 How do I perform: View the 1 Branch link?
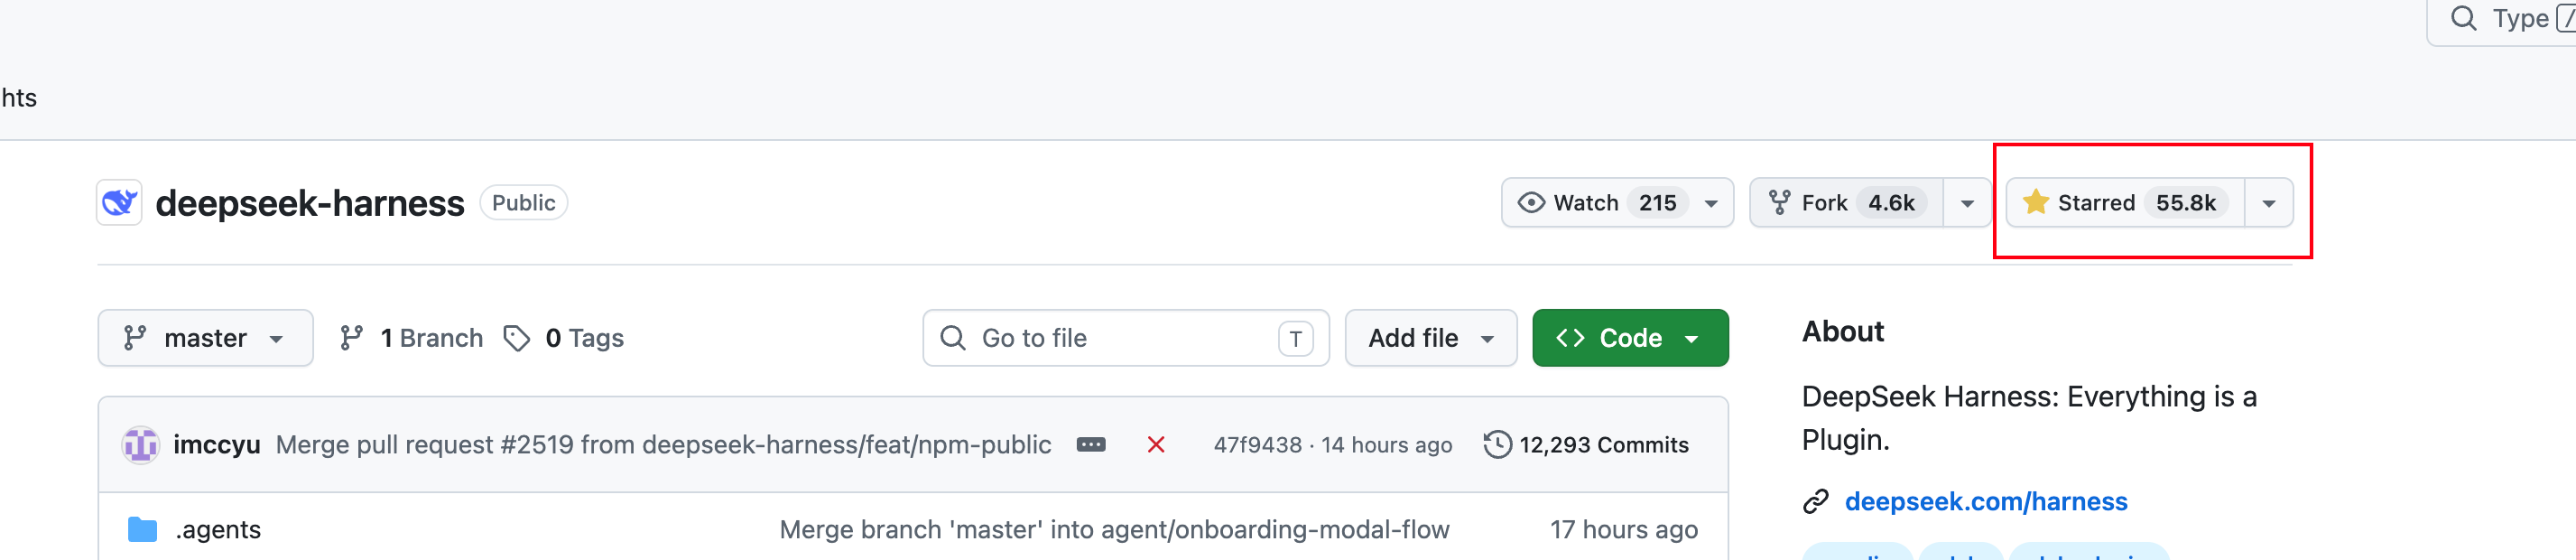411,338
